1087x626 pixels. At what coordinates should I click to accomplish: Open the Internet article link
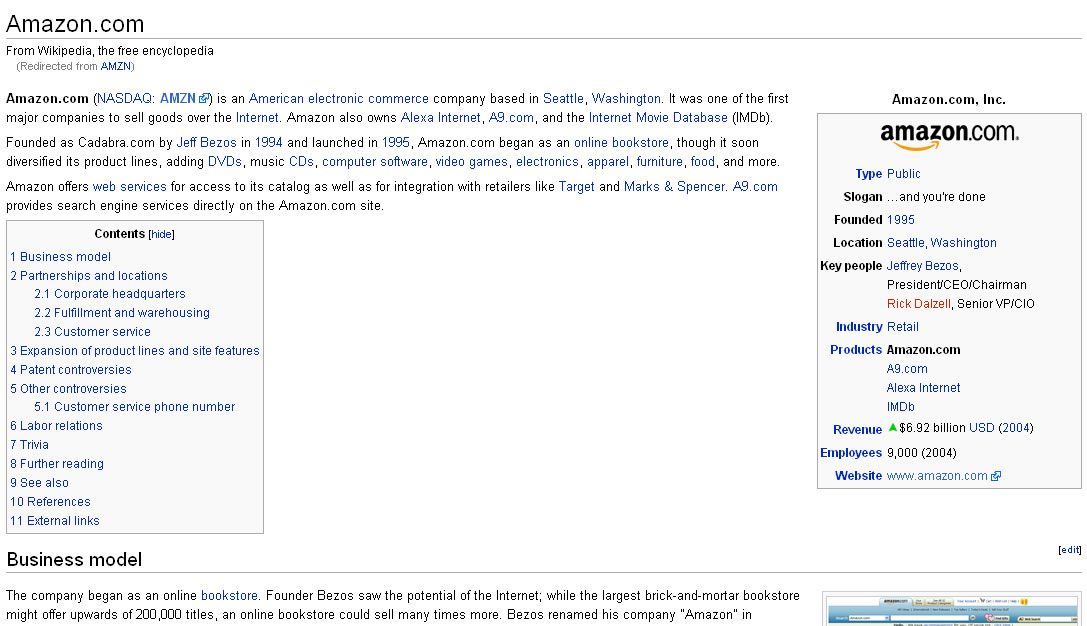point(256,118)
